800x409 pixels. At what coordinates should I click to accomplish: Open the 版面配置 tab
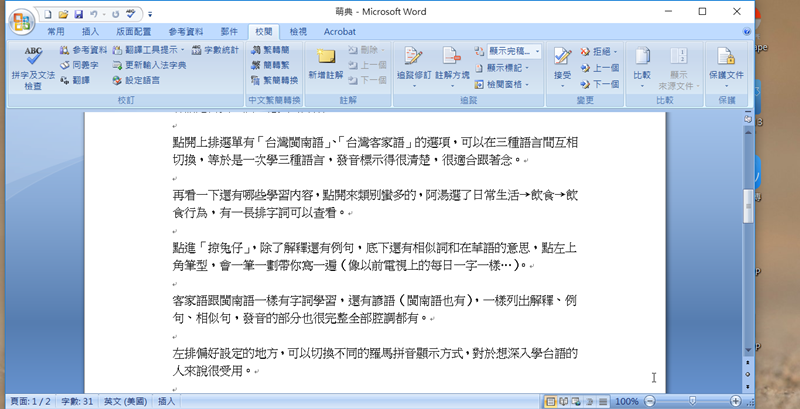[134, 32]
